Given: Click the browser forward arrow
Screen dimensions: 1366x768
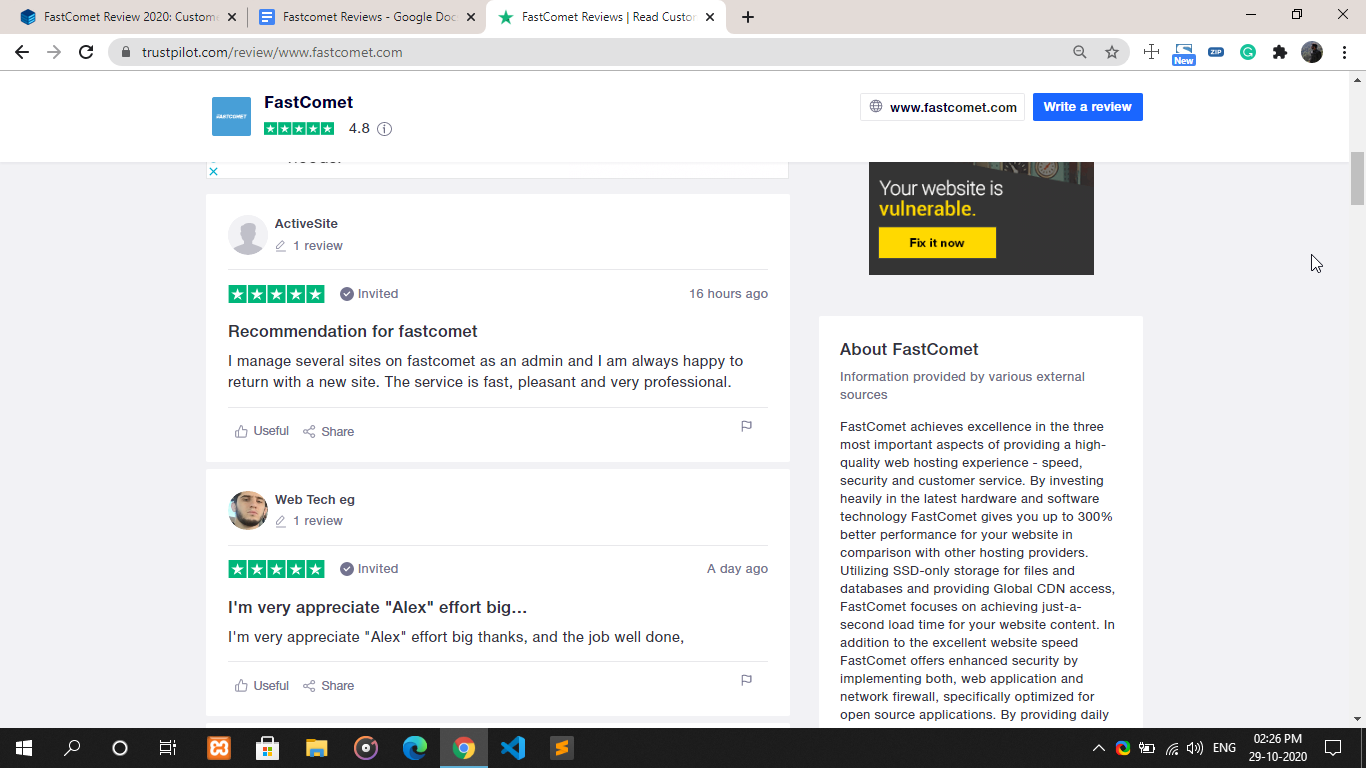Looking at the screenshot, I should [x=54, y=52].
